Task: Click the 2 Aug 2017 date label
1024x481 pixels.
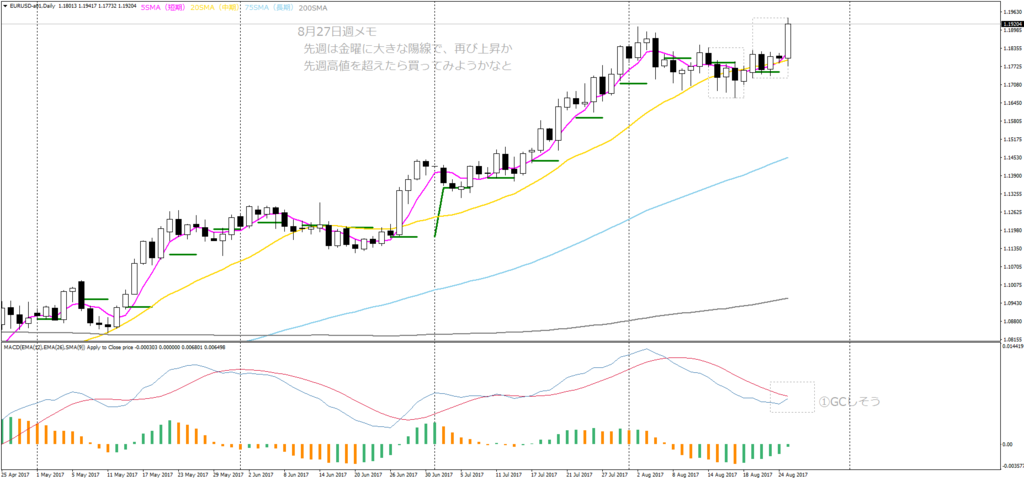Action: click(650, 475)
